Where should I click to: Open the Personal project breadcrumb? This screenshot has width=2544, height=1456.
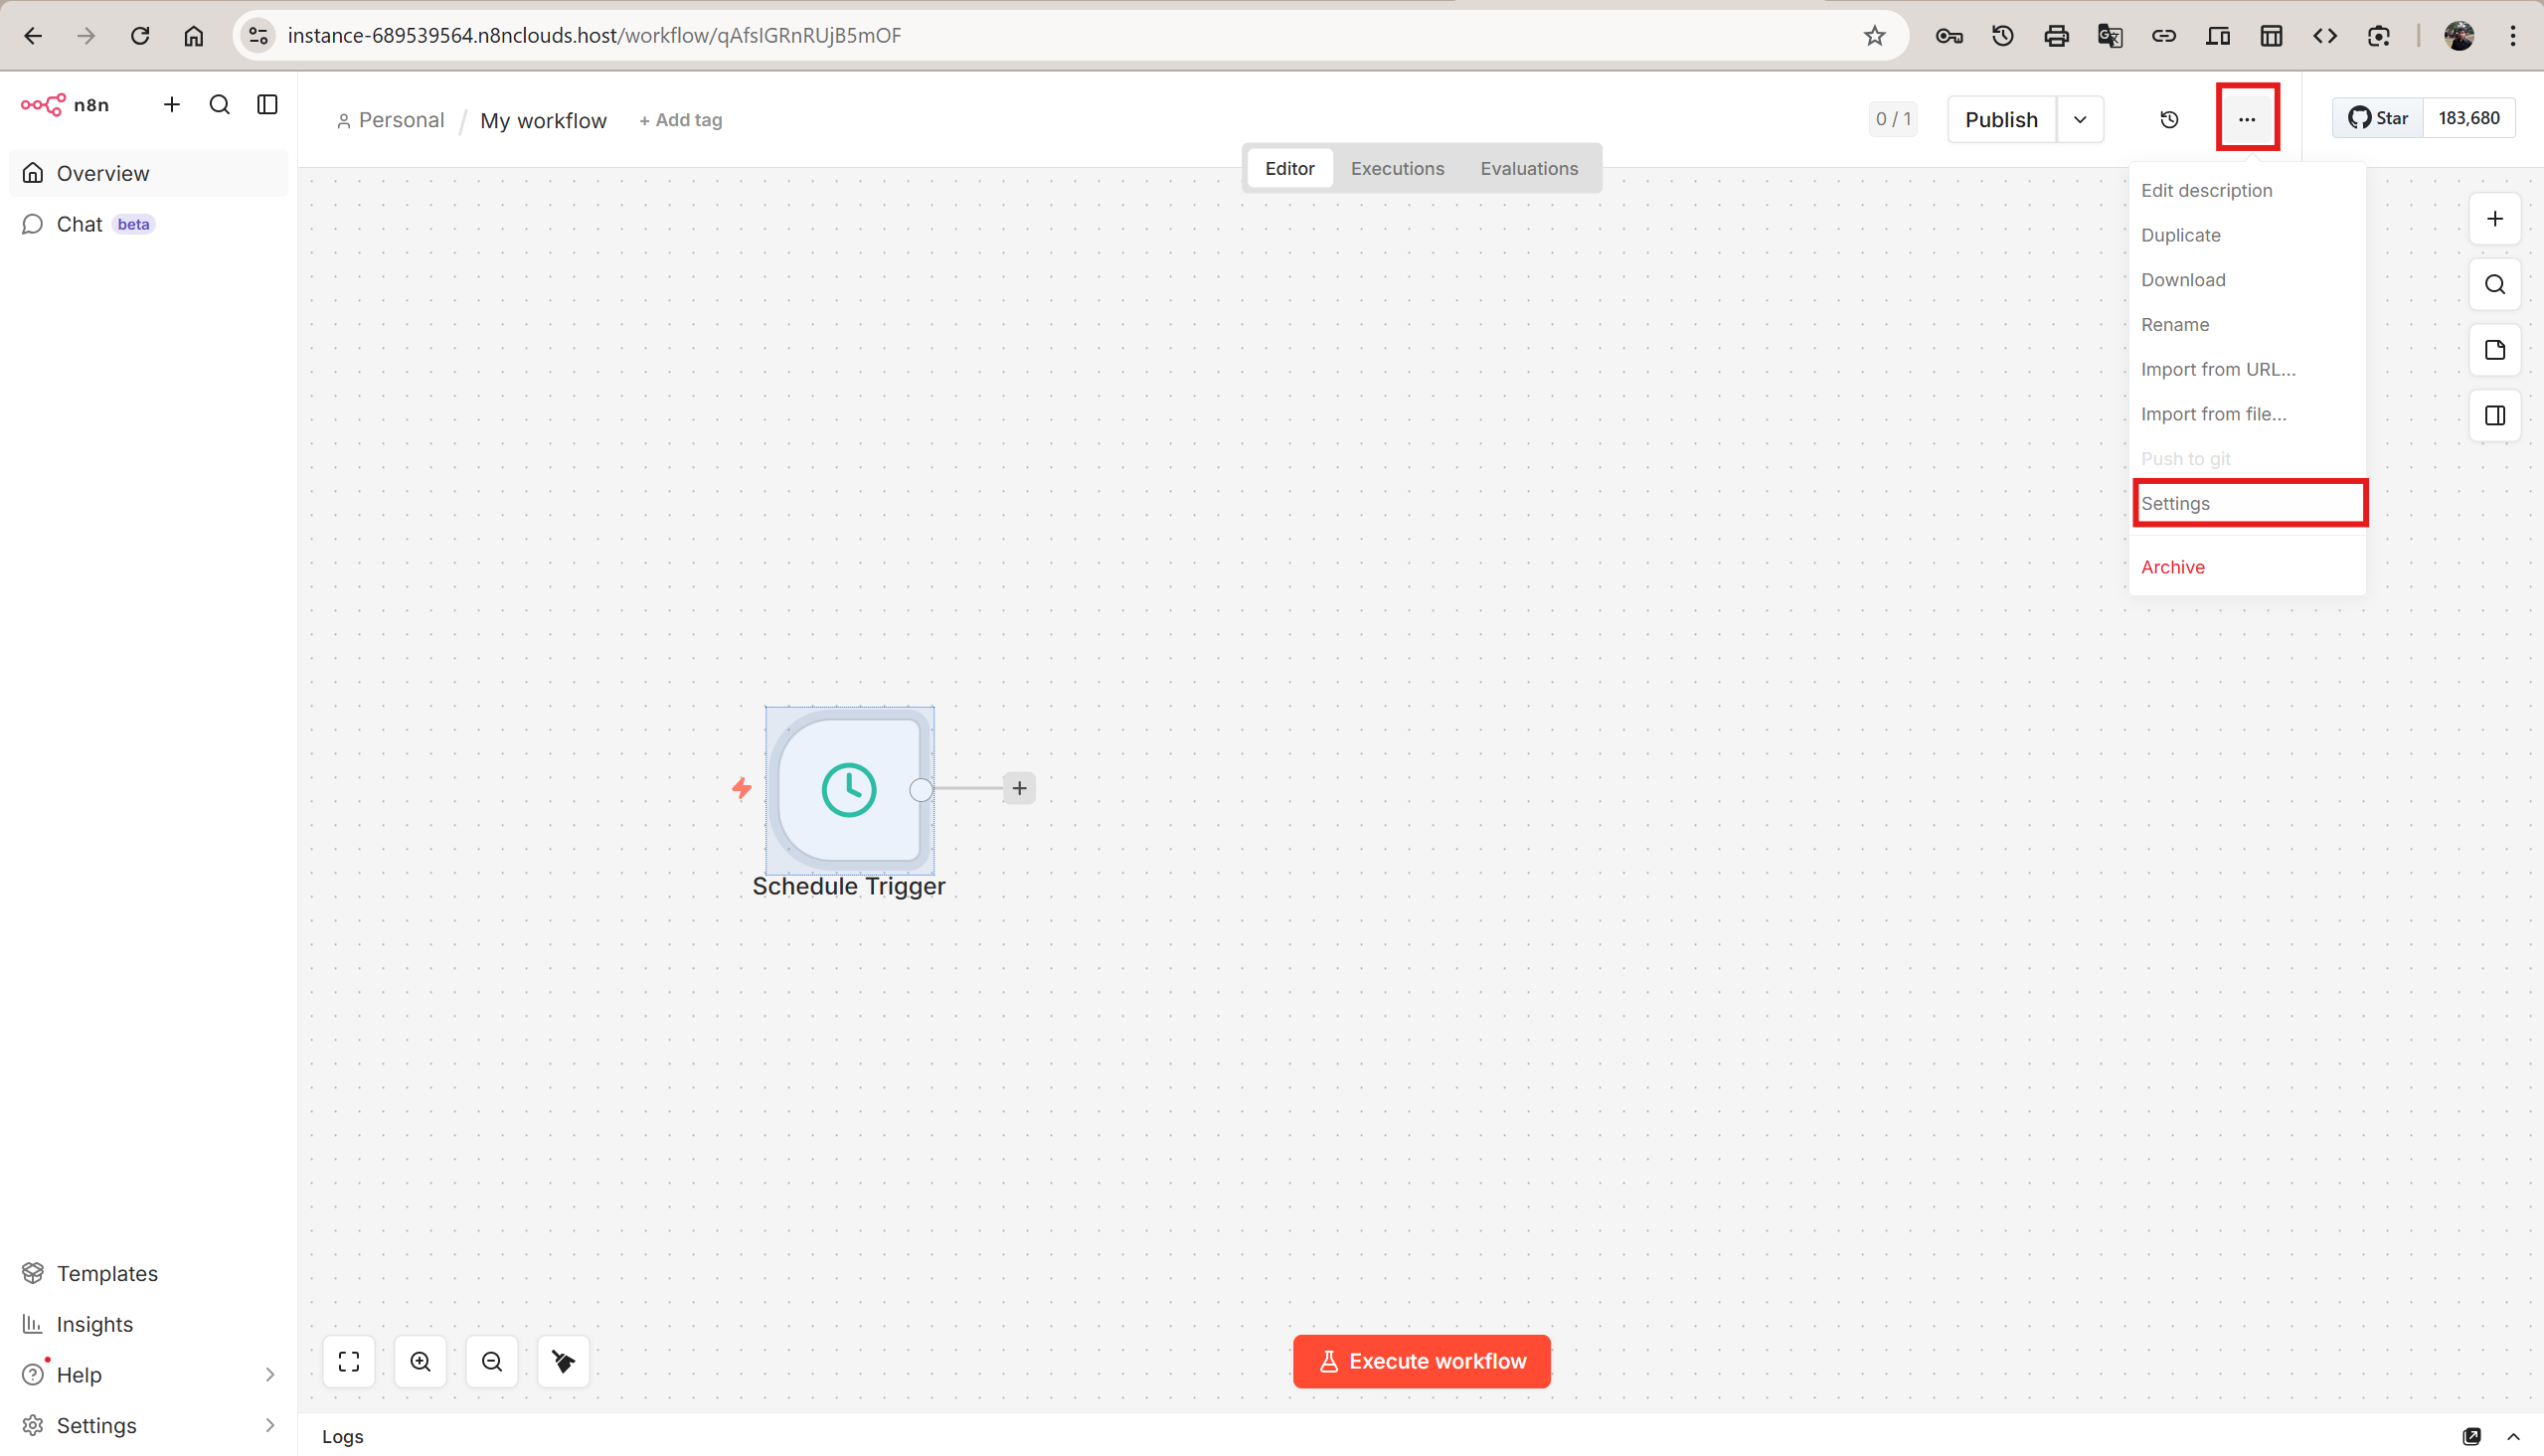[x=390, y=120]
